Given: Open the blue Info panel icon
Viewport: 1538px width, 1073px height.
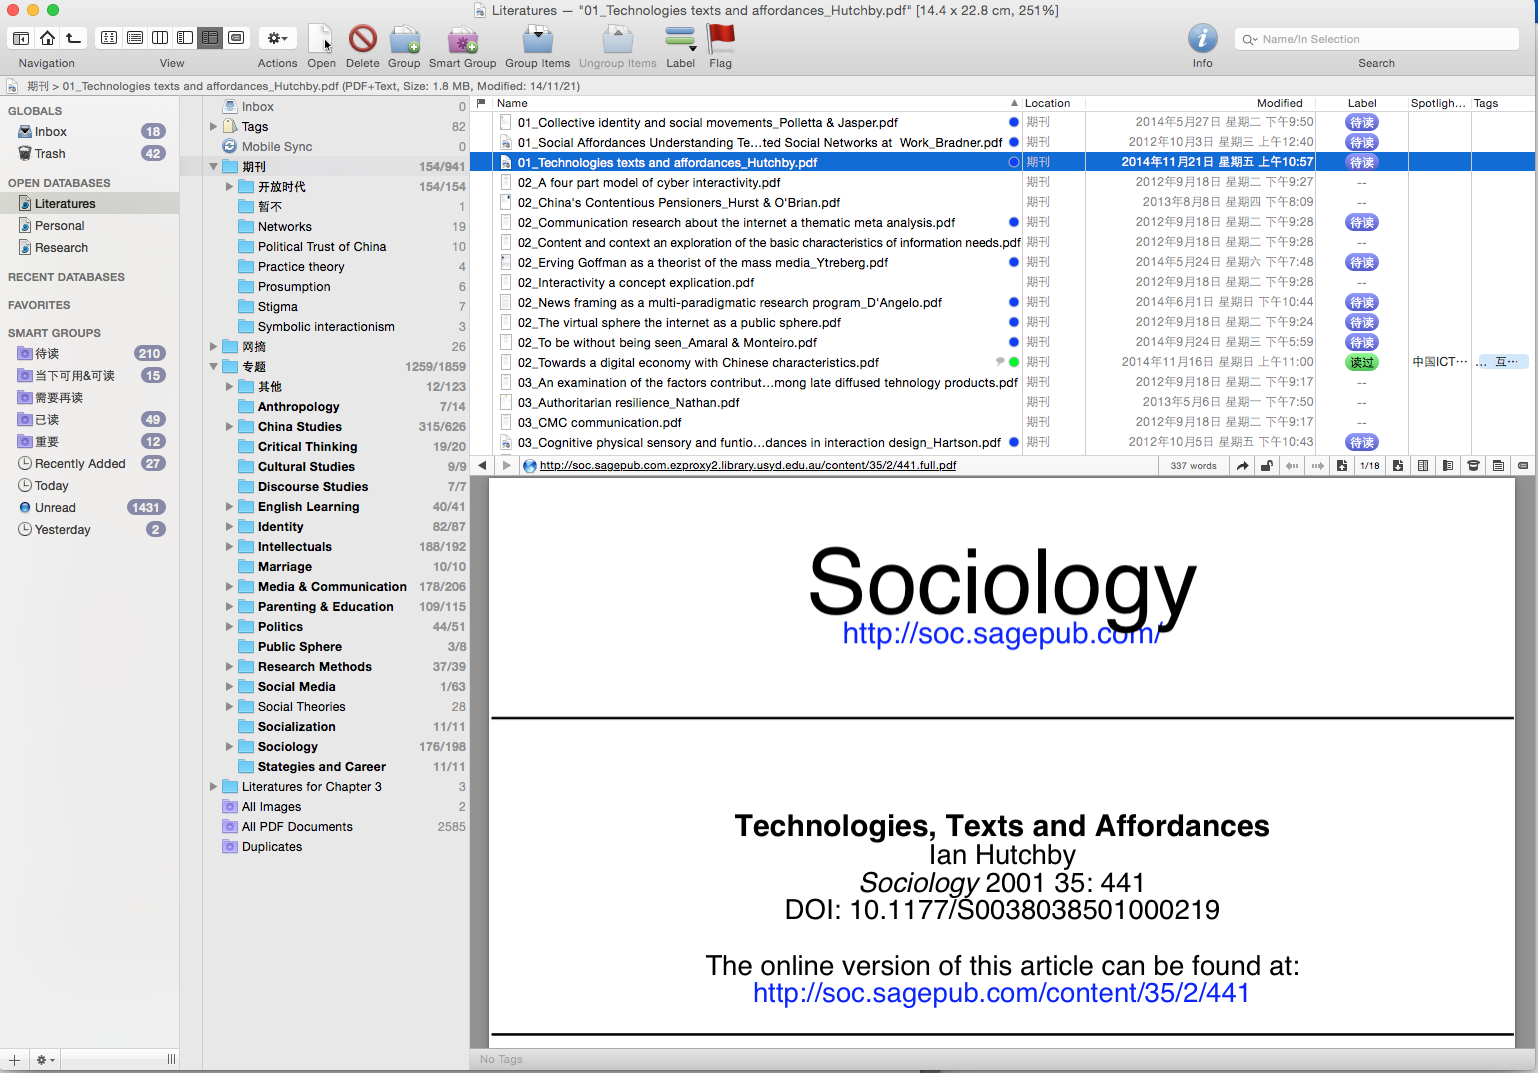Looking at the screenshot, I should pyautogui.click(x=1202, y=39).
